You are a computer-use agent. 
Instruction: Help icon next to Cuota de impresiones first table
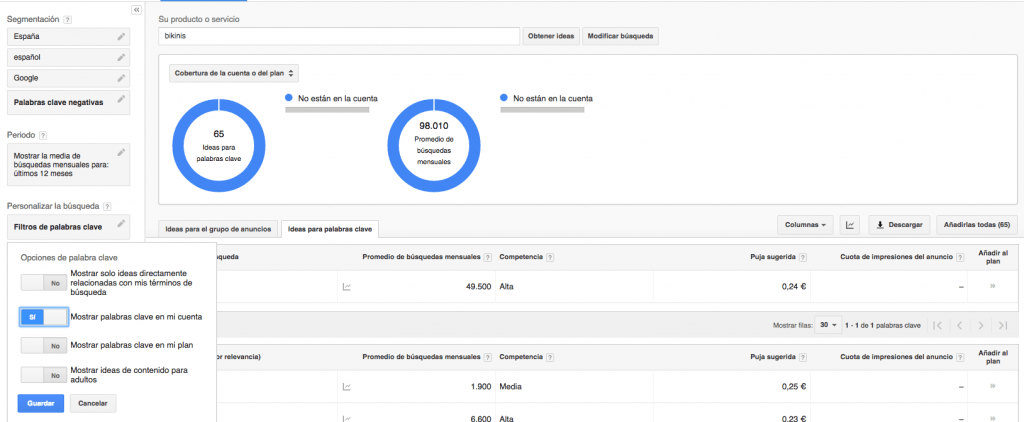[960, 257]
